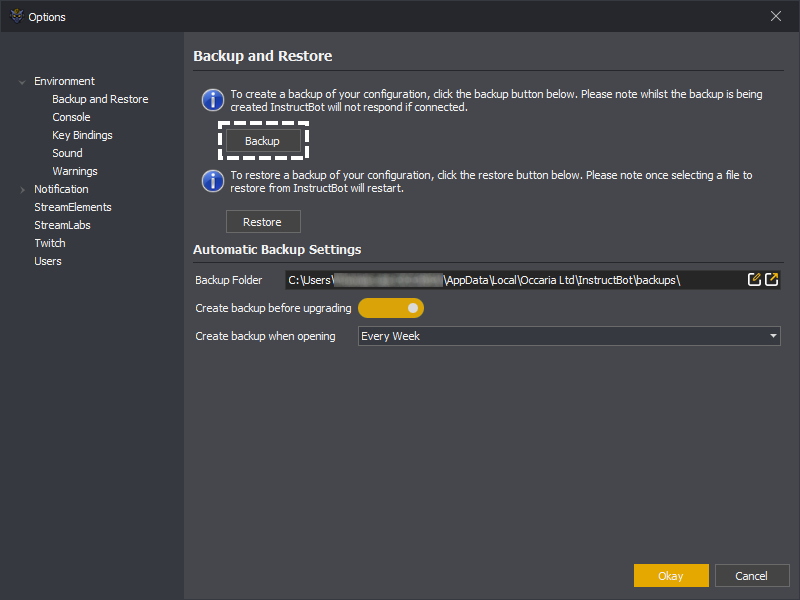The width and height of the screenshot is (800, 600).
Task: Select the Users tree item
Action: tap(48, 261)
